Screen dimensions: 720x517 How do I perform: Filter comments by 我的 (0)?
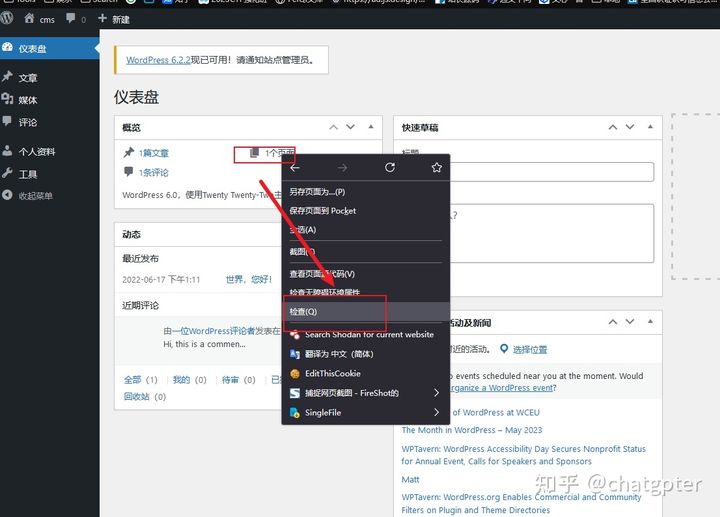pyautogui.click(x=190, y=380)
